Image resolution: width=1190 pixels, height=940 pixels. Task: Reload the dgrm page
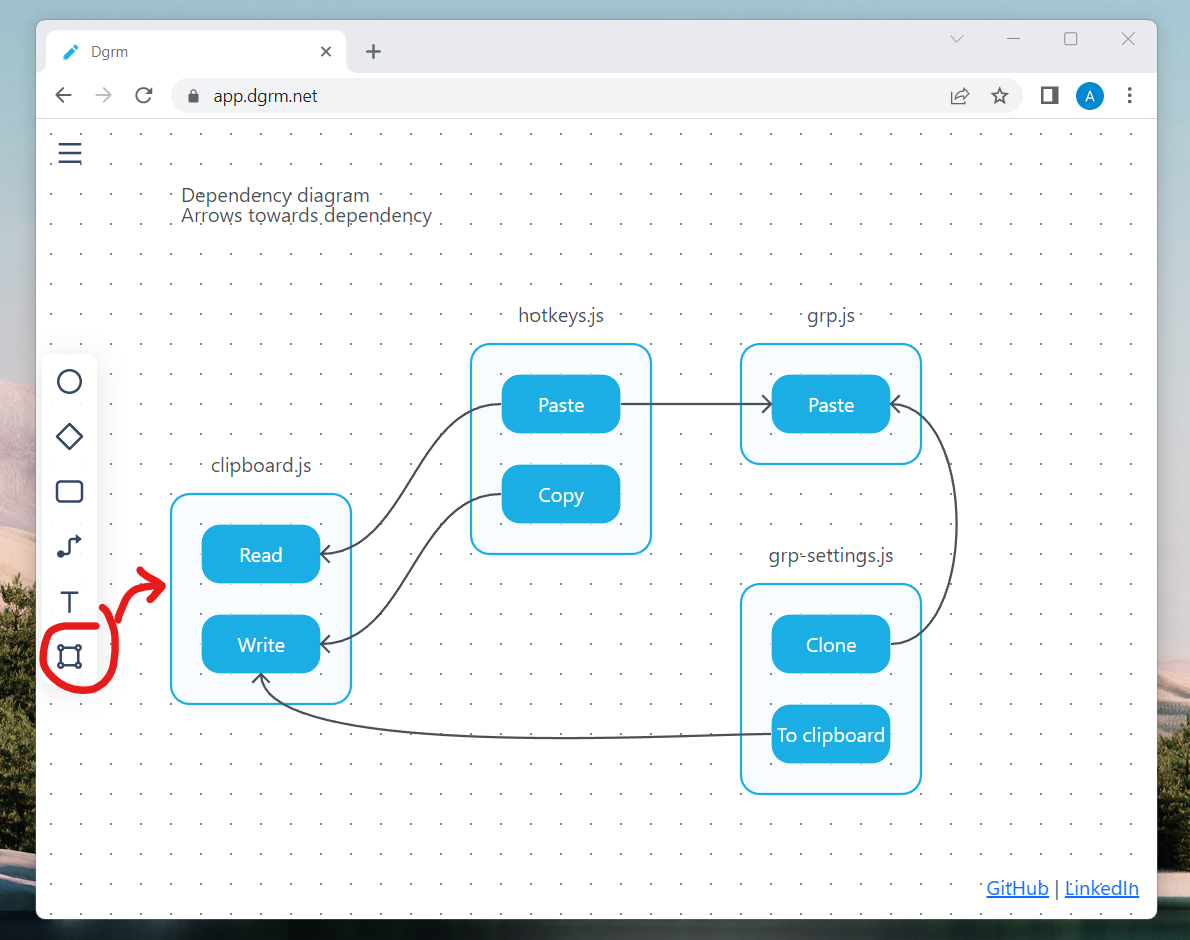[143, 95]
